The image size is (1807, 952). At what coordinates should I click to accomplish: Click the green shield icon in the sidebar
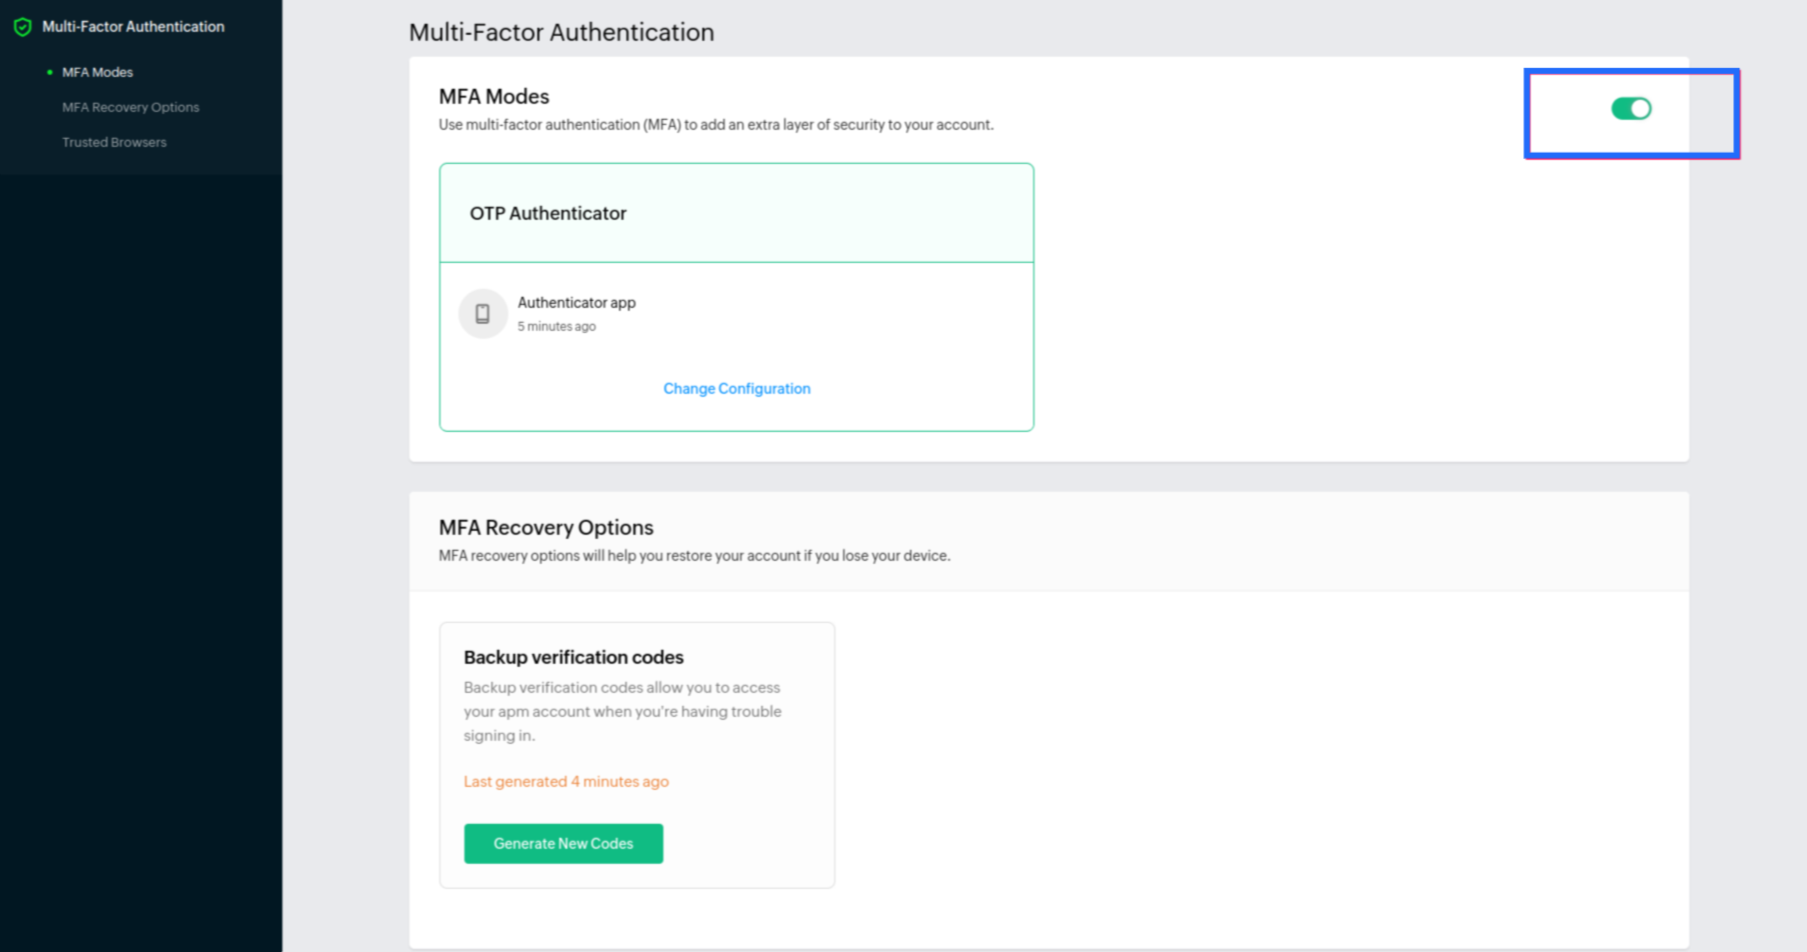coord(23,27)
